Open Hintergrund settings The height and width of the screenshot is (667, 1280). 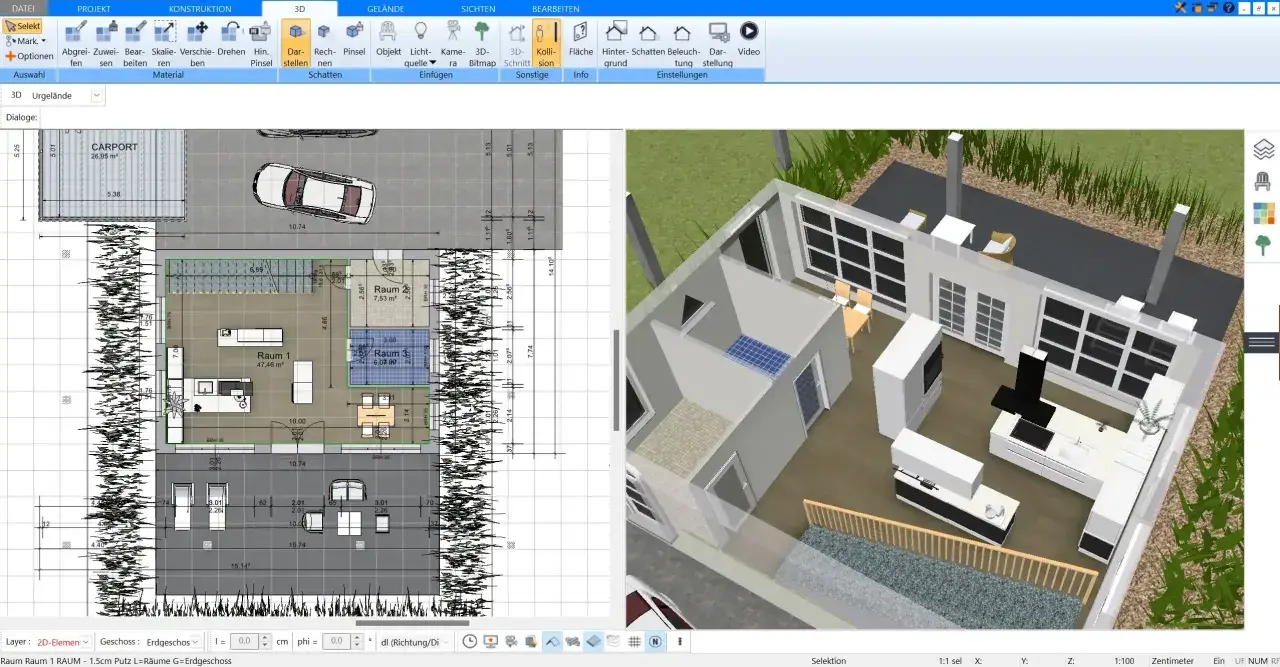point(616,43)
